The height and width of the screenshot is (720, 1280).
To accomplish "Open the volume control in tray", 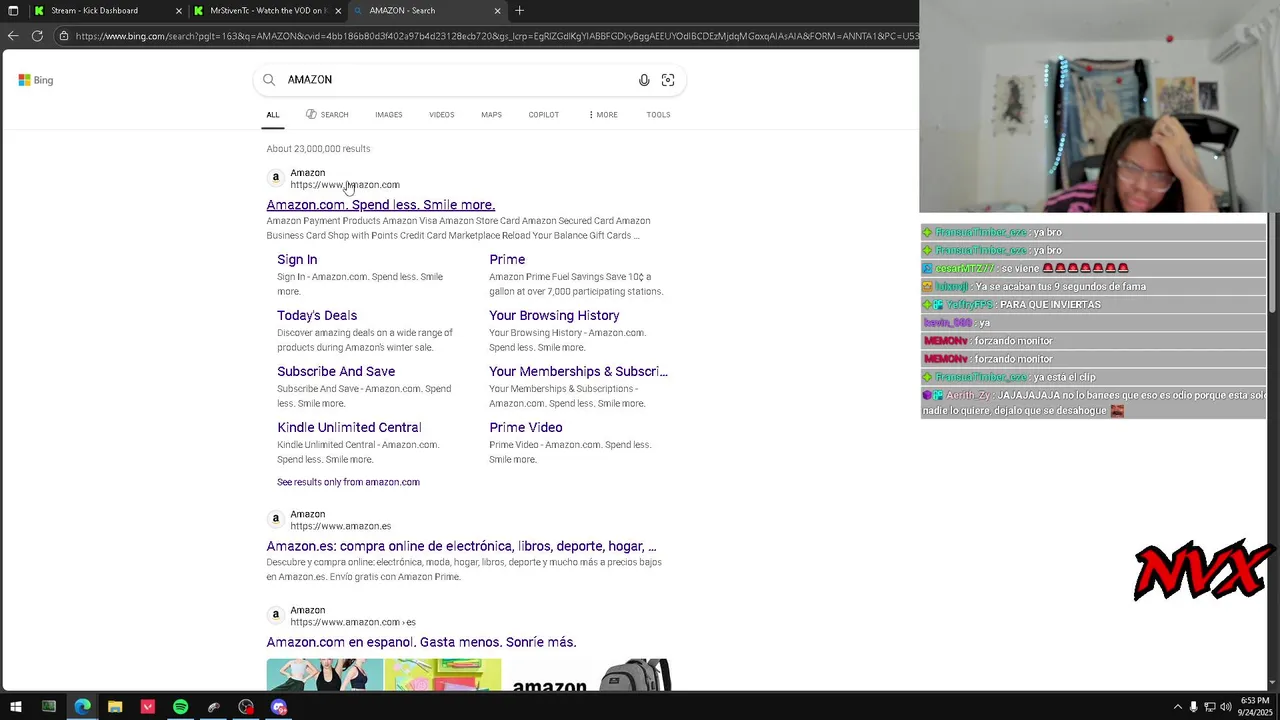I will [1226, 707].
